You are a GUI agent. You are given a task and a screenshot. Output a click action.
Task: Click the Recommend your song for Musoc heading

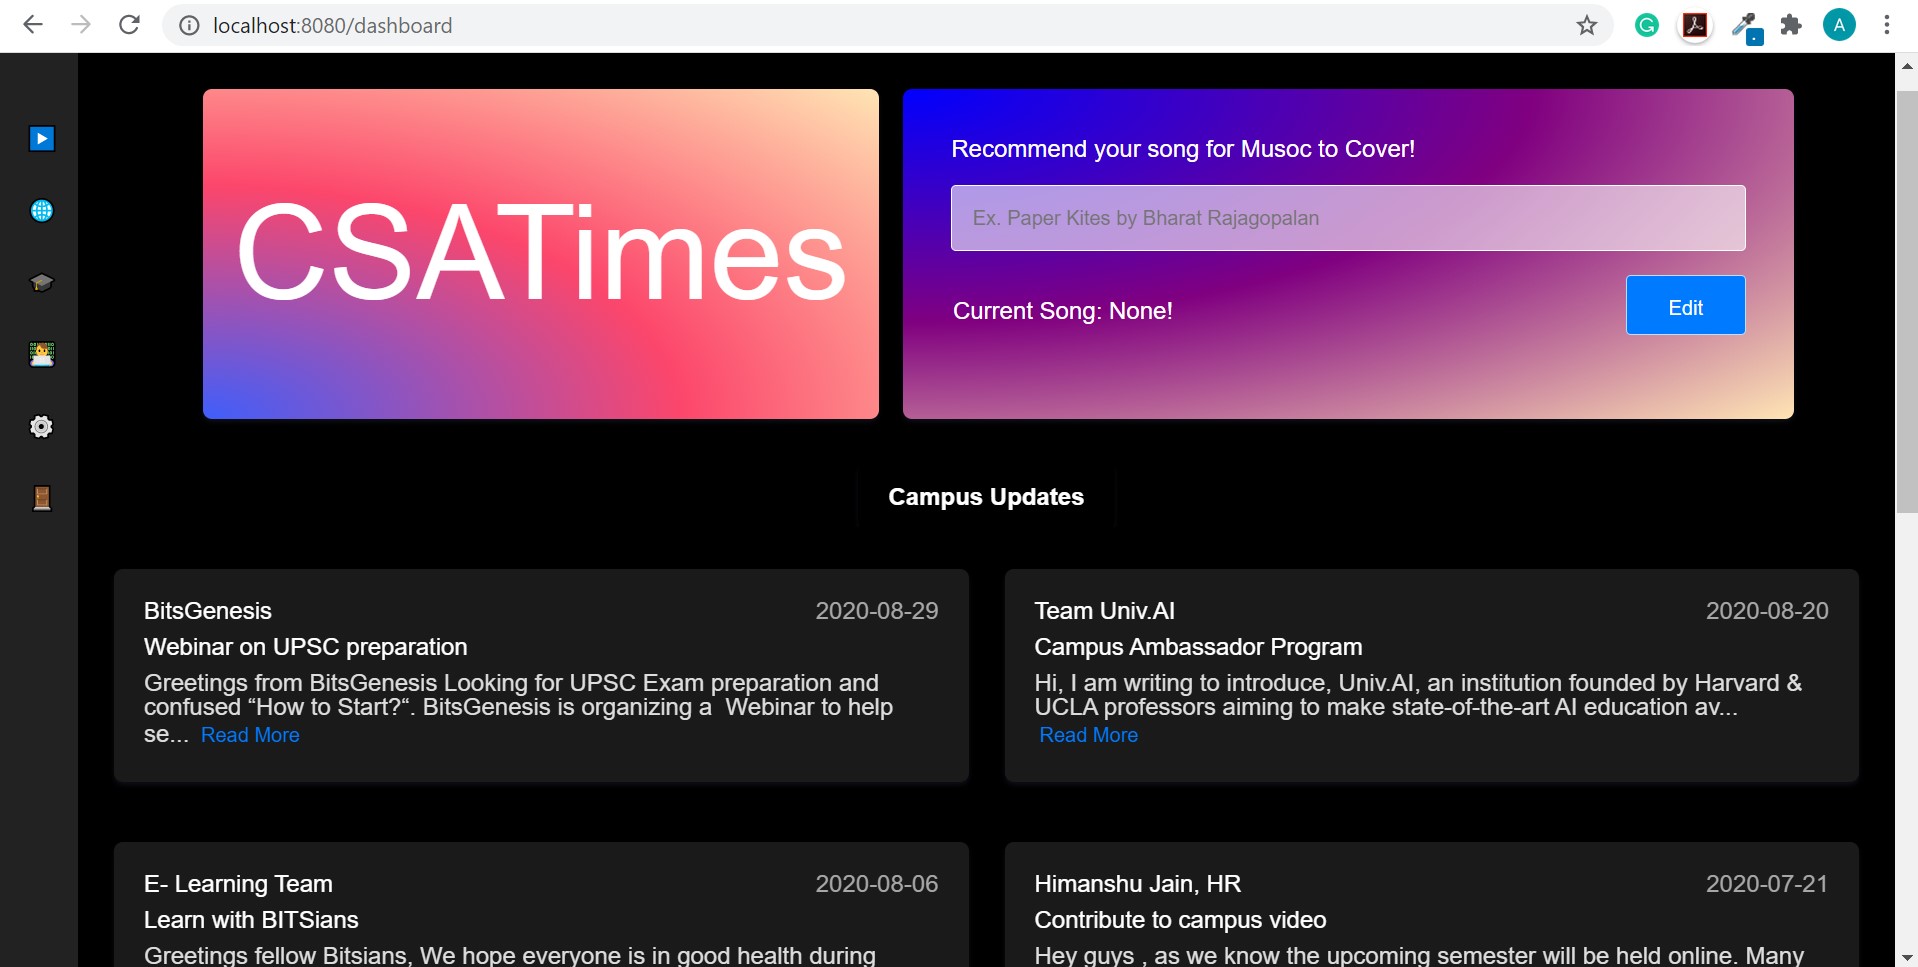(1183, 149)
